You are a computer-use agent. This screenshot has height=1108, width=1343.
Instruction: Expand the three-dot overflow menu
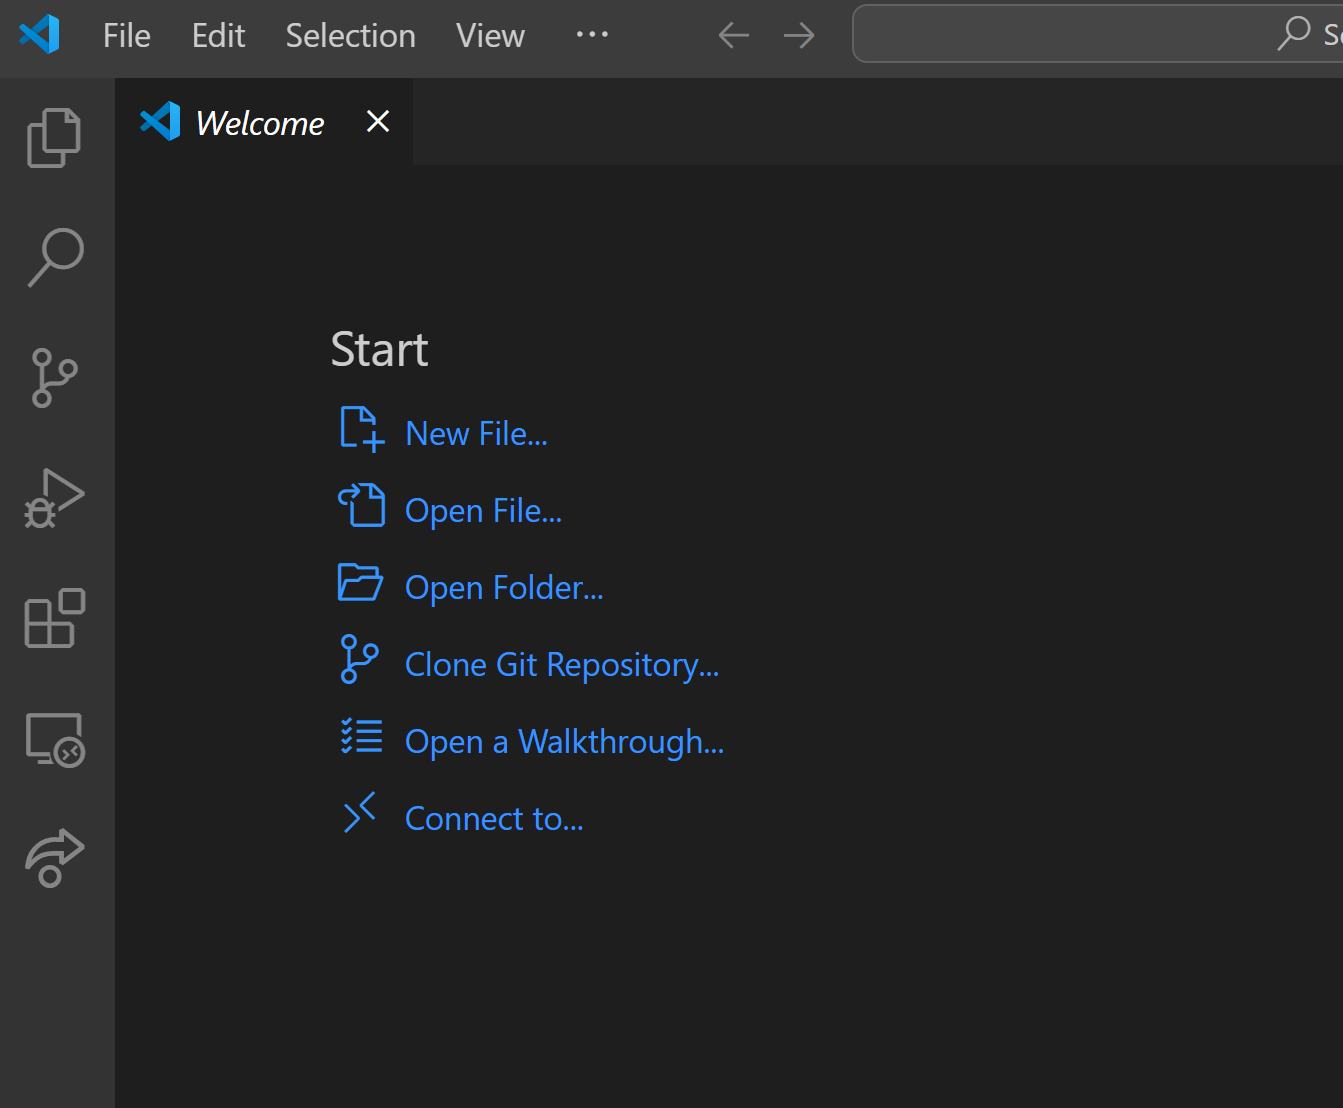pyautogui.click(x=592, y=35)
